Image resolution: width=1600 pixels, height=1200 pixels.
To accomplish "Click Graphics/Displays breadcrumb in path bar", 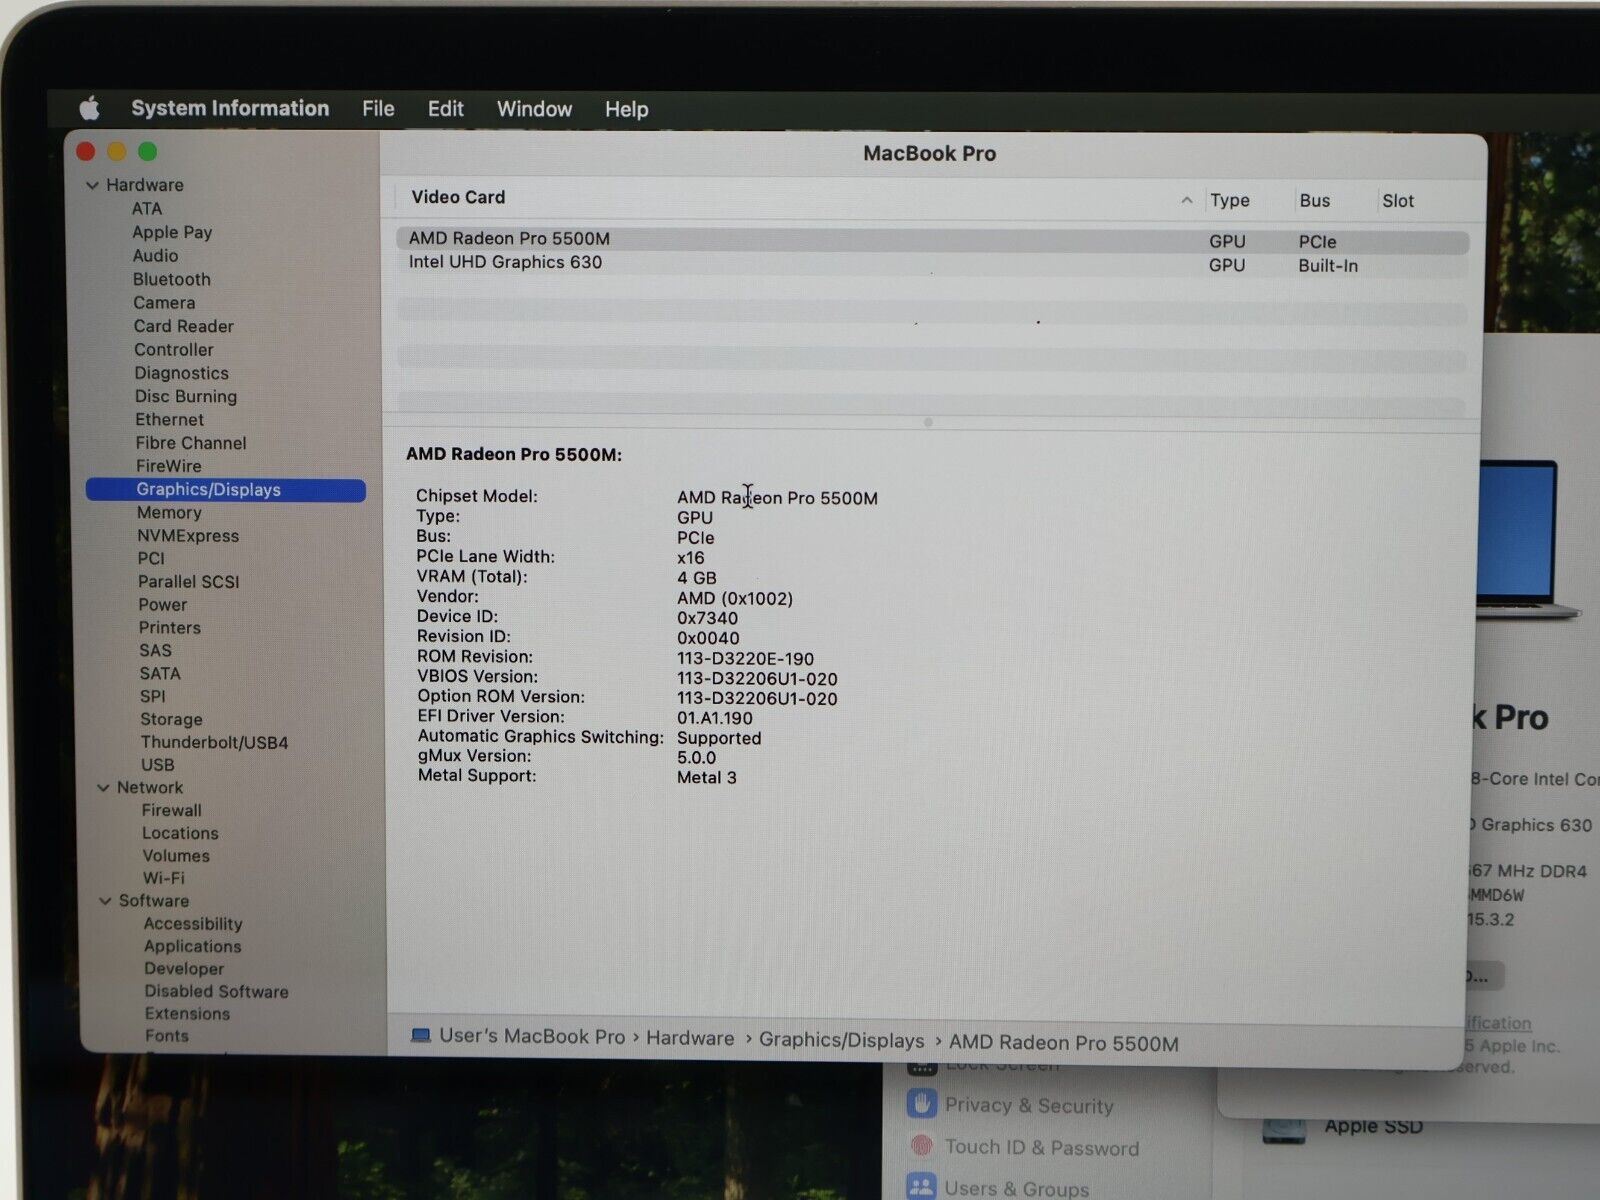I will click(841, 1040).
